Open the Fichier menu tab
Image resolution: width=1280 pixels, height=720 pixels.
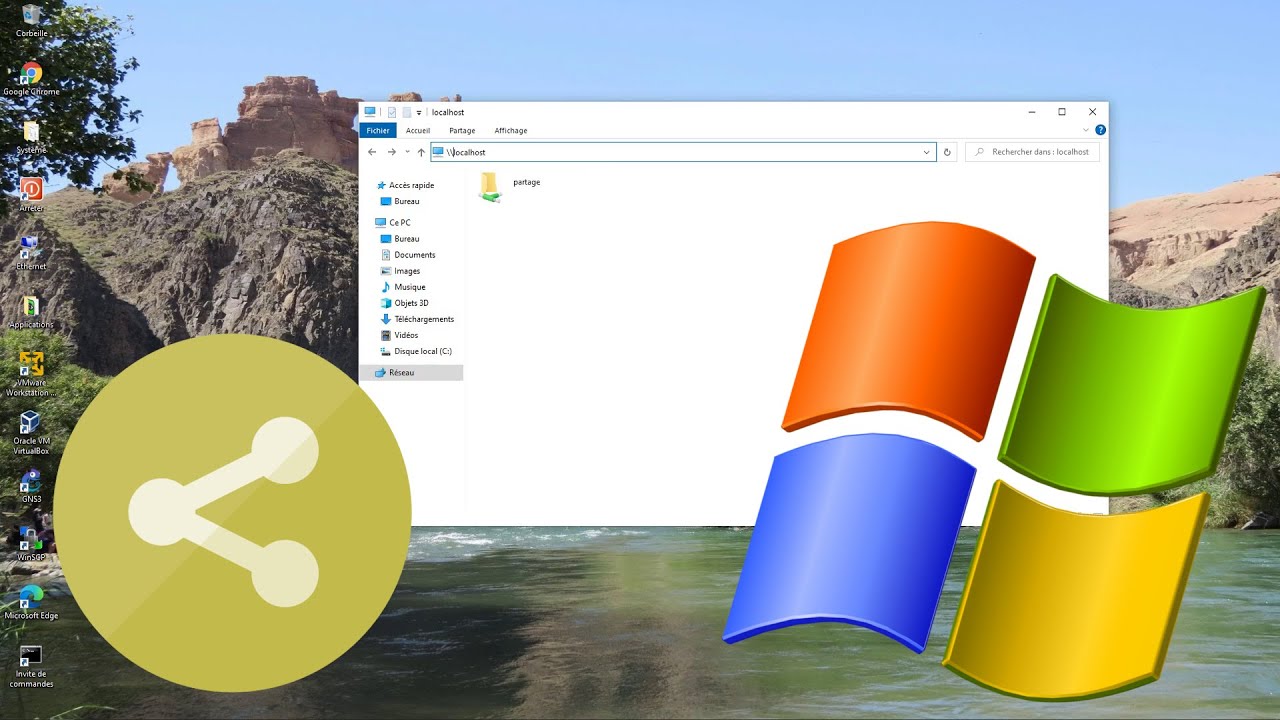coord(378,130)
